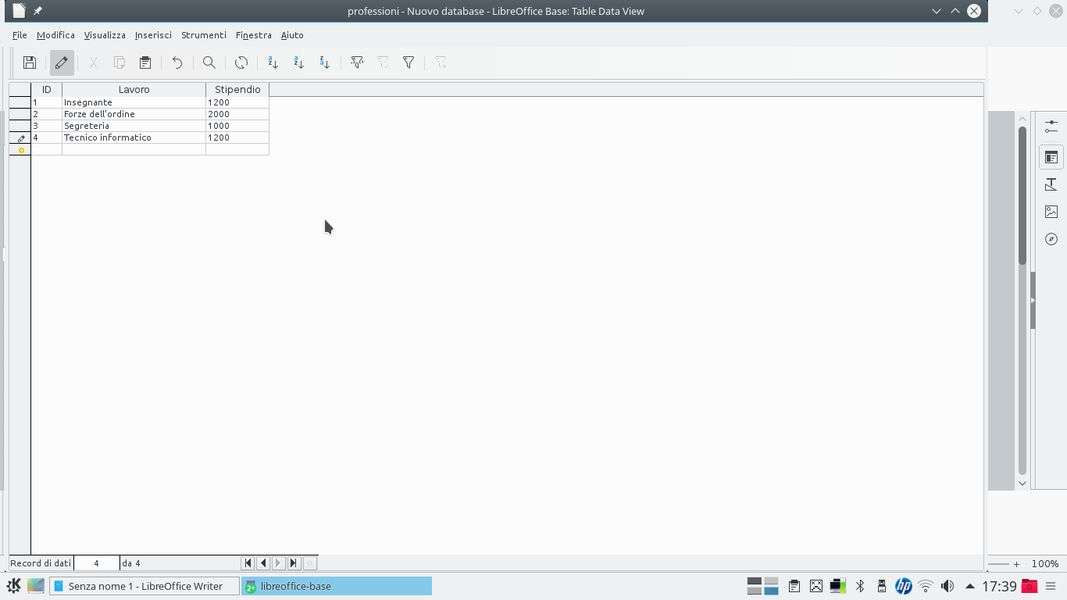
Task: Sort the column ascending
Action: coord(298,63)
